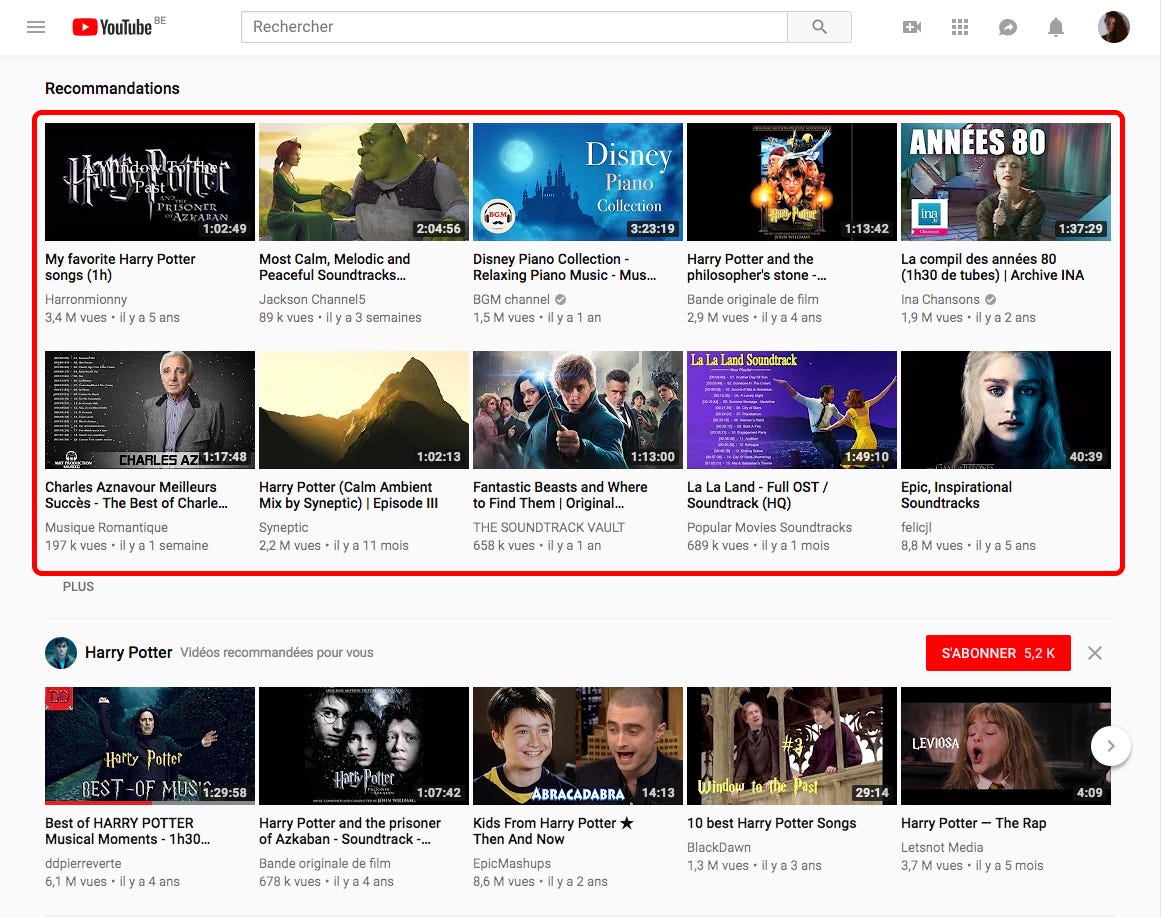The width and height of the screenshot is (1161, 918).
Task: Click the Recommandations section heading
Action: 113,88
